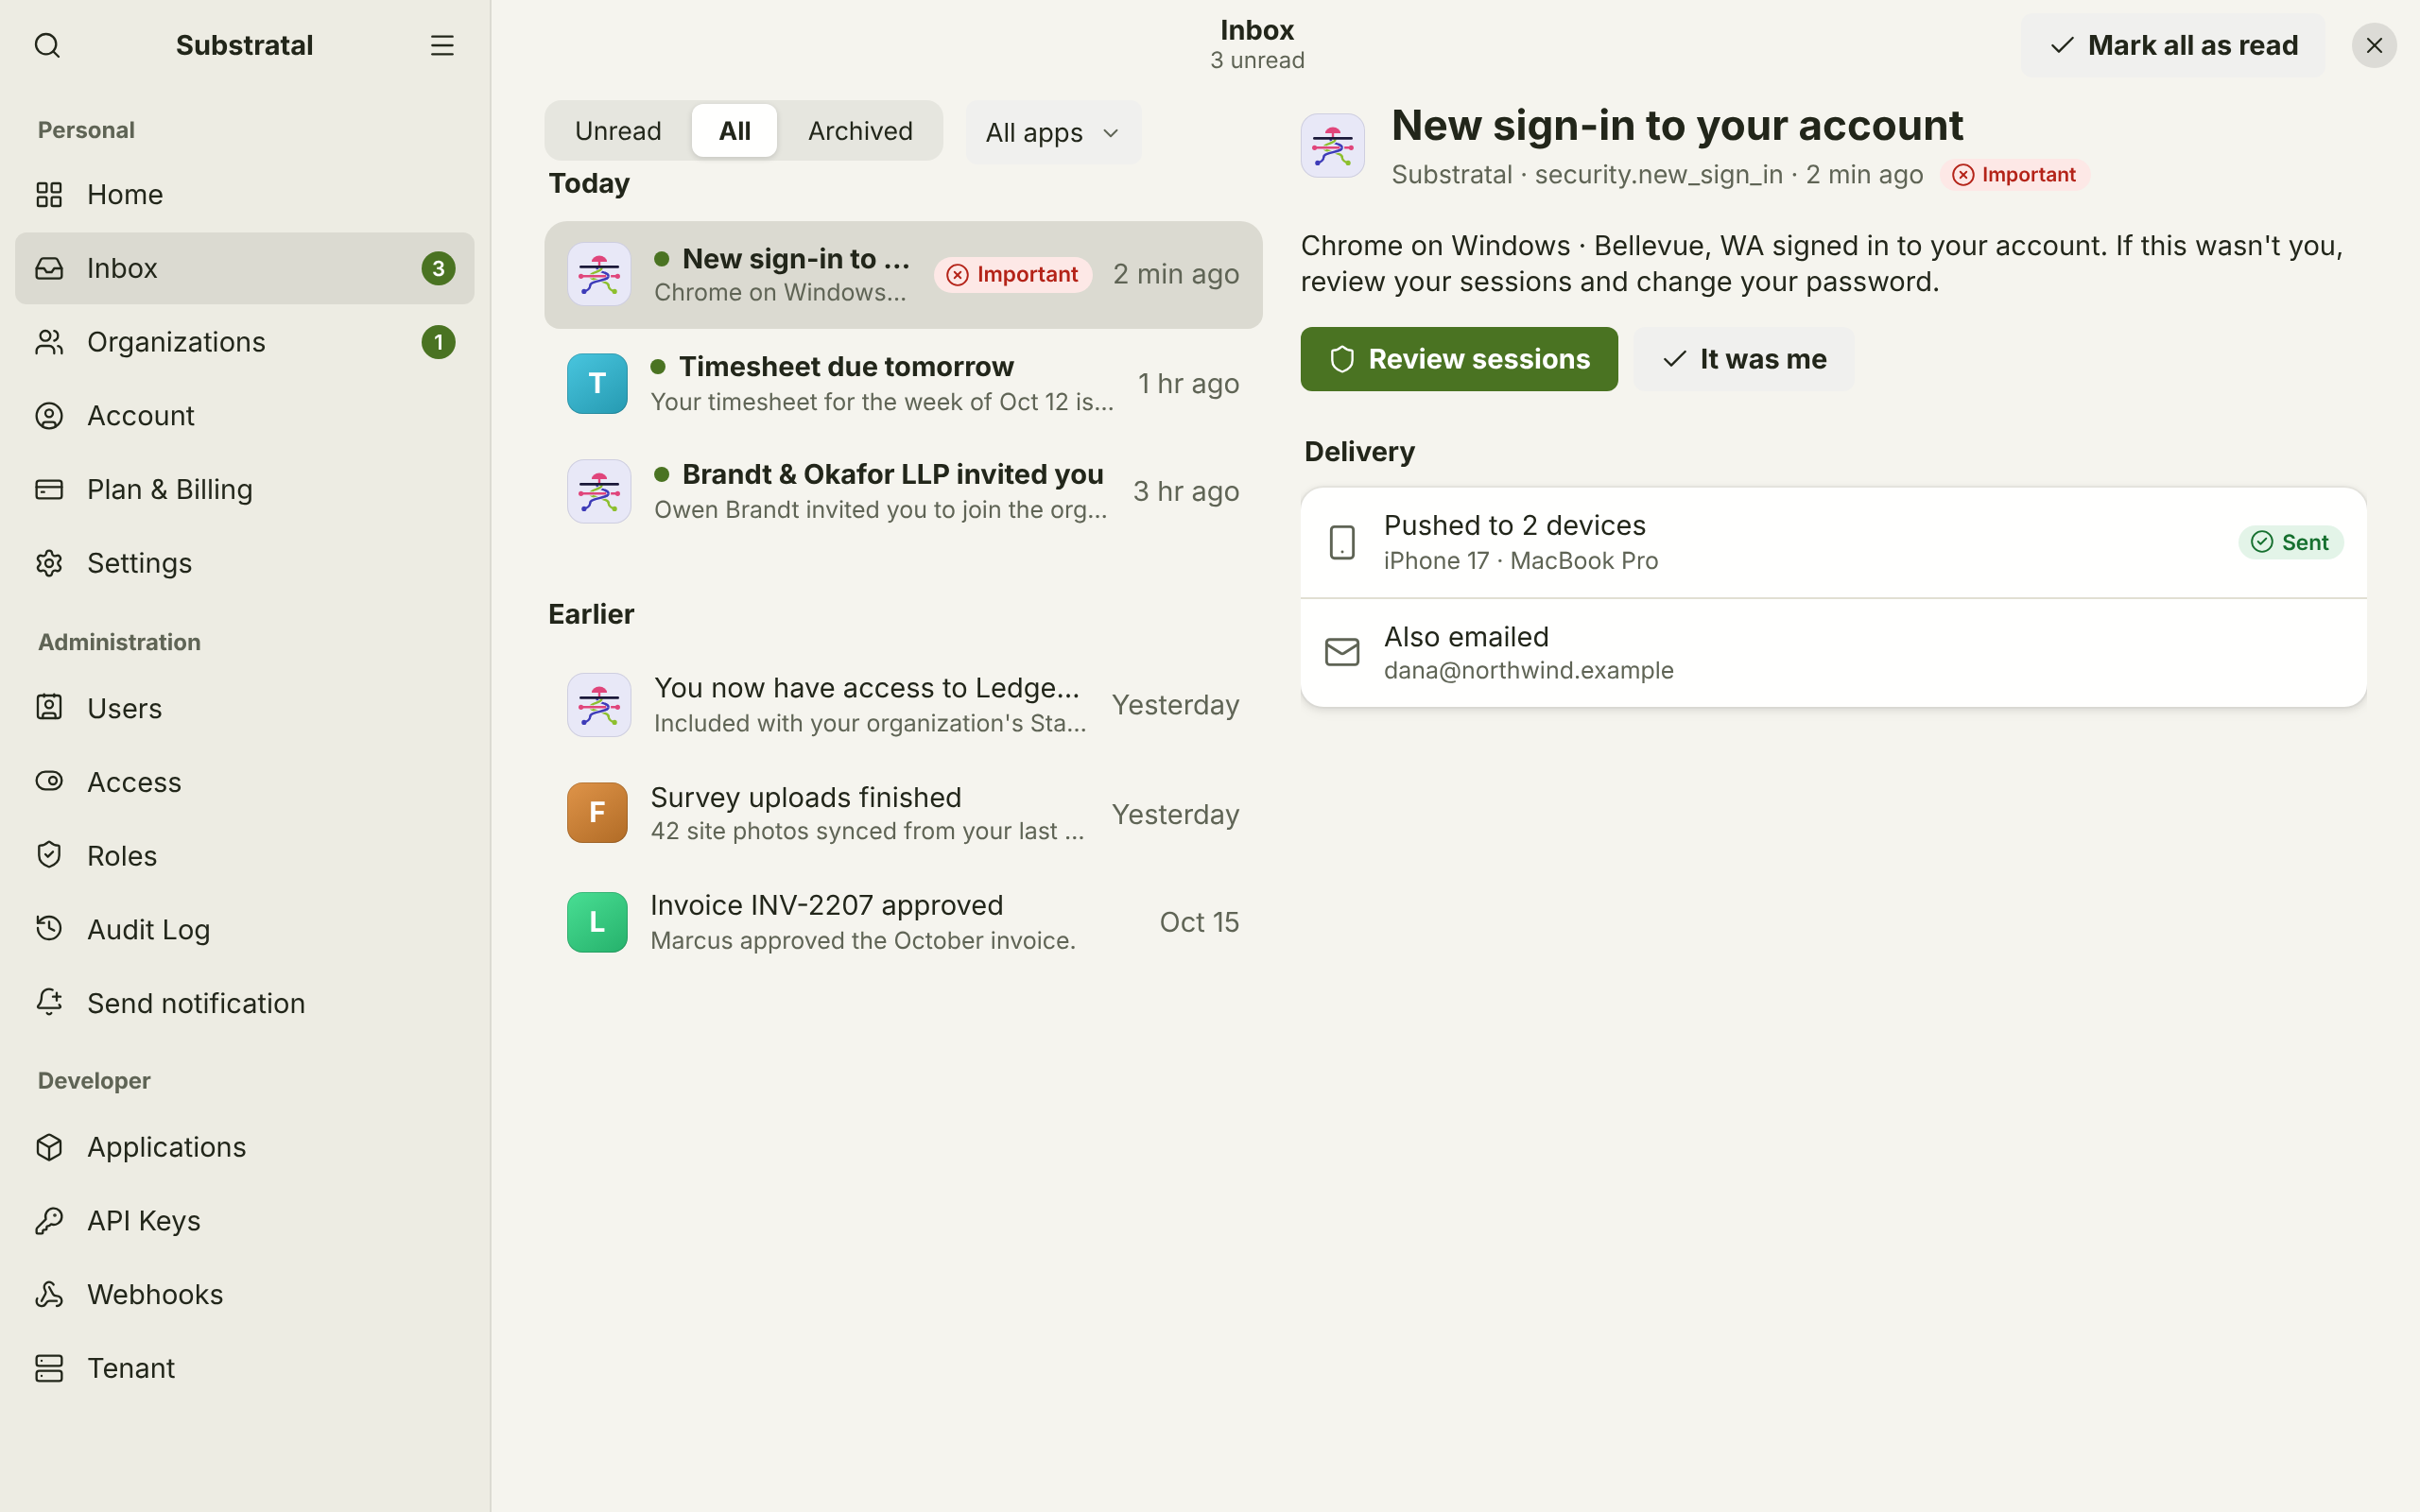2420x1512 pixels.
Task: Click the Organizations badge showing 1
Action: (438, 342)
